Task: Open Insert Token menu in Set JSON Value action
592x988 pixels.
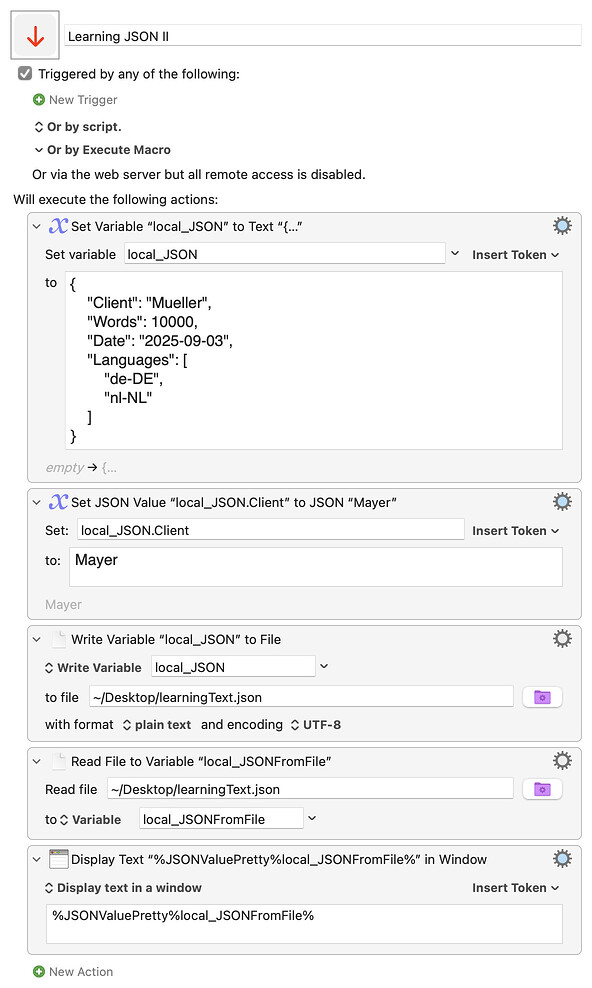Action: 515,531
